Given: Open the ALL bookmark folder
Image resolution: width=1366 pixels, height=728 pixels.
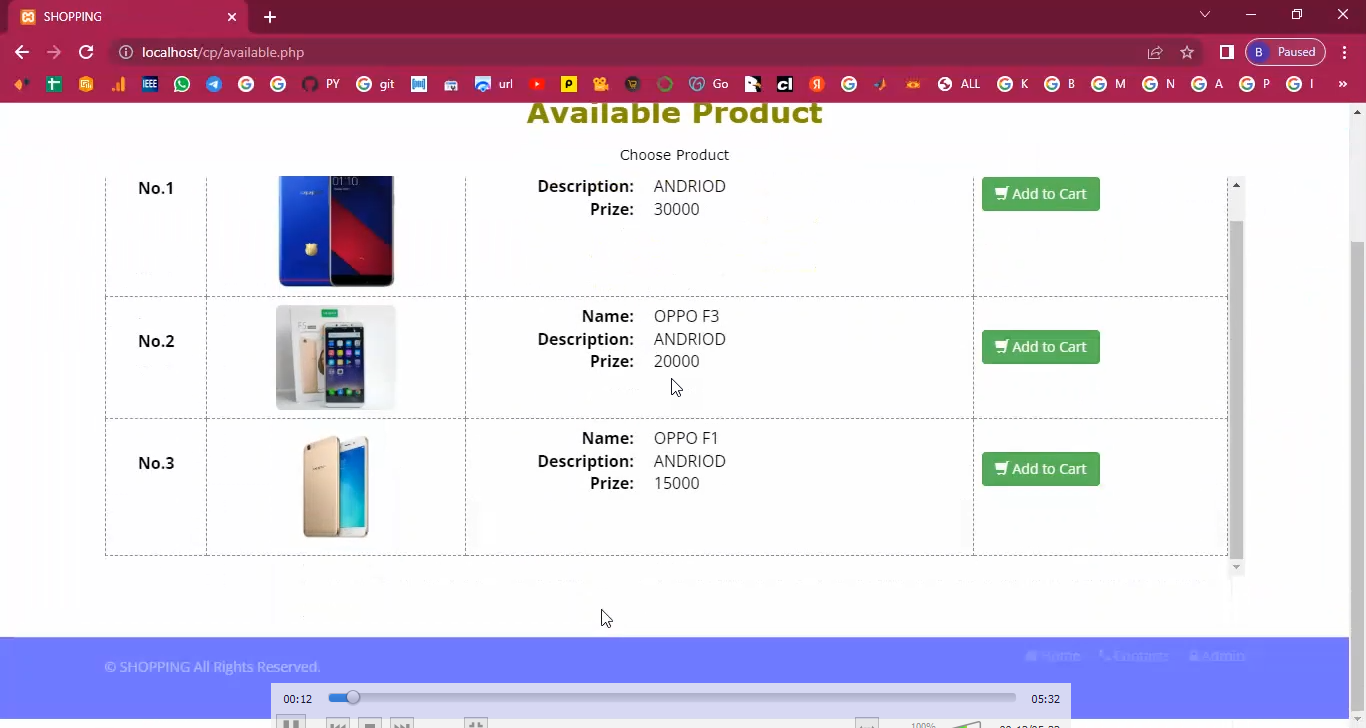Looking at the screenshot, I should coord(958,85).
